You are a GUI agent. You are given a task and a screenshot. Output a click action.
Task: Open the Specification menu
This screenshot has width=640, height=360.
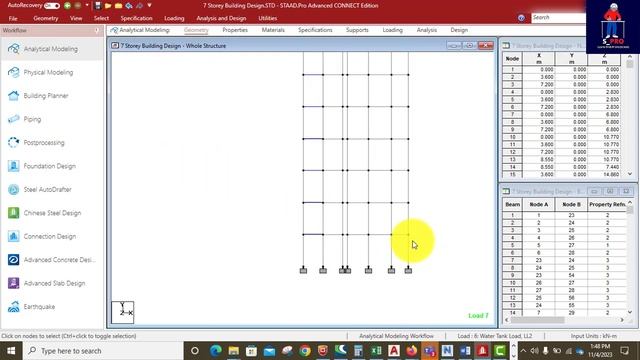(136, 18)
